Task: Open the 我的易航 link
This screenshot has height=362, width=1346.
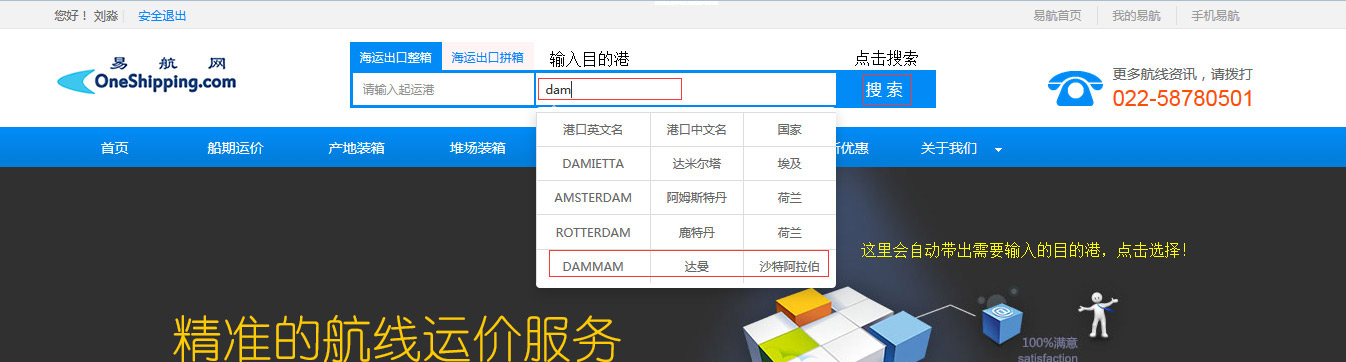Action: click(x=1136, y=16)
